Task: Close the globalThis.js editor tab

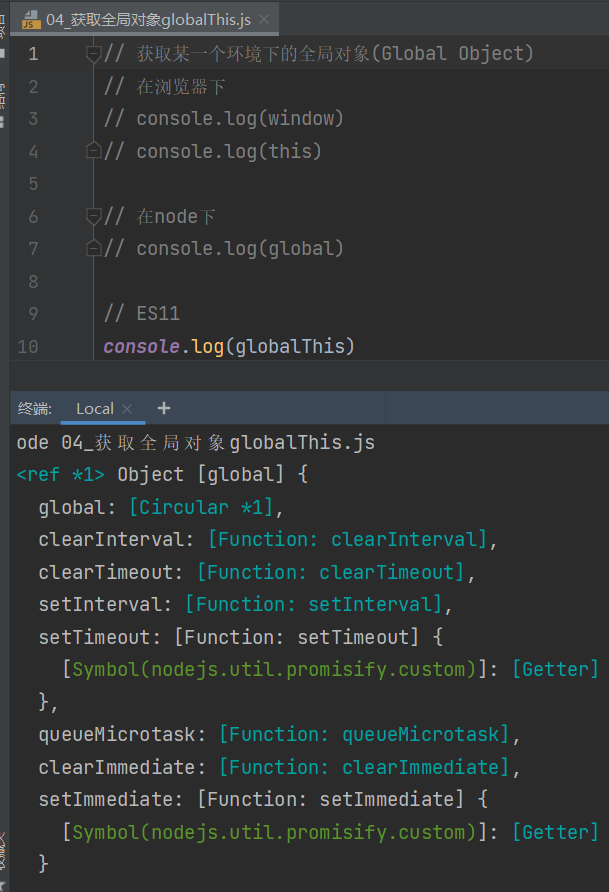Action: (x=264, y=19)
